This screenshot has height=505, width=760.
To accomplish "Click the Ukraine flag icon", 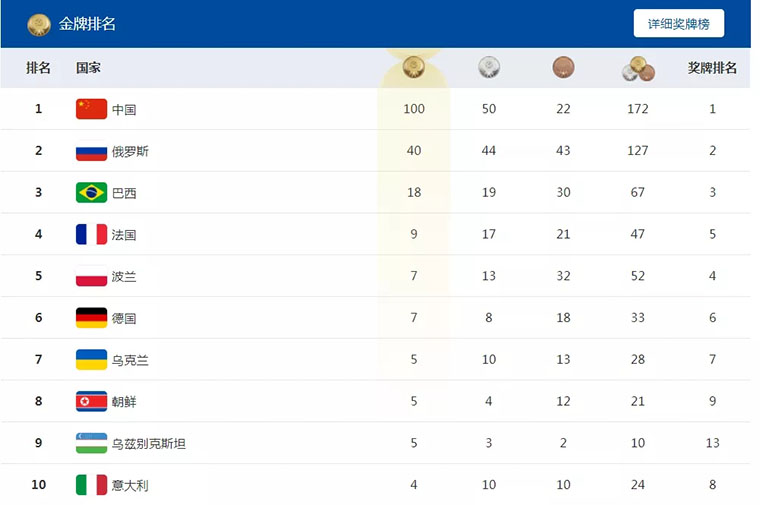I will click(91, 360).
